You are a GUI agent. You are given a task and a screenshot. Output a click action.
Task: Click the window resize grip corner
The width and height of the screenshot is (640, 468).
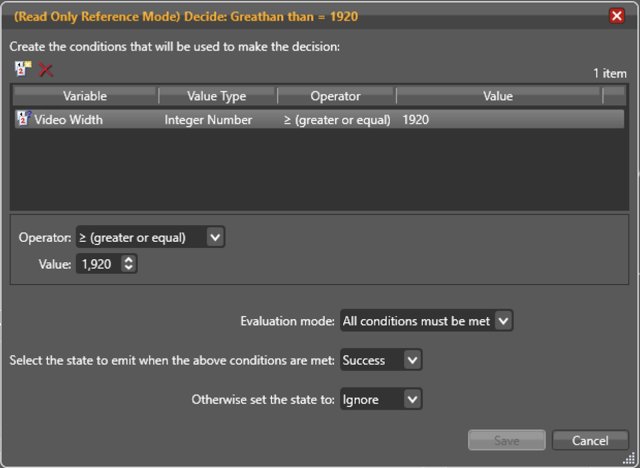(x=631, y=458)
